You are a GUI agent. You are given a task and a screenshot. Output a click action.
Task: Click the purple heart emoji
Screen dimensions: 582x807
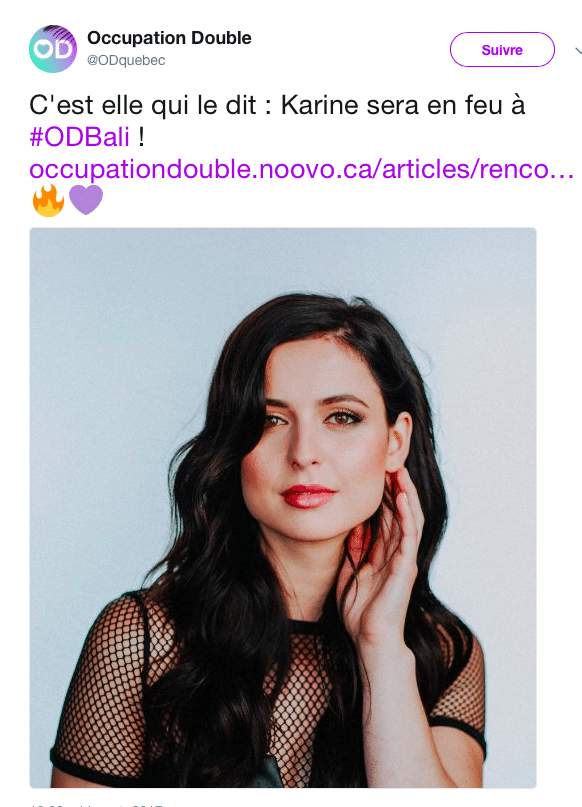click(85, 200)
